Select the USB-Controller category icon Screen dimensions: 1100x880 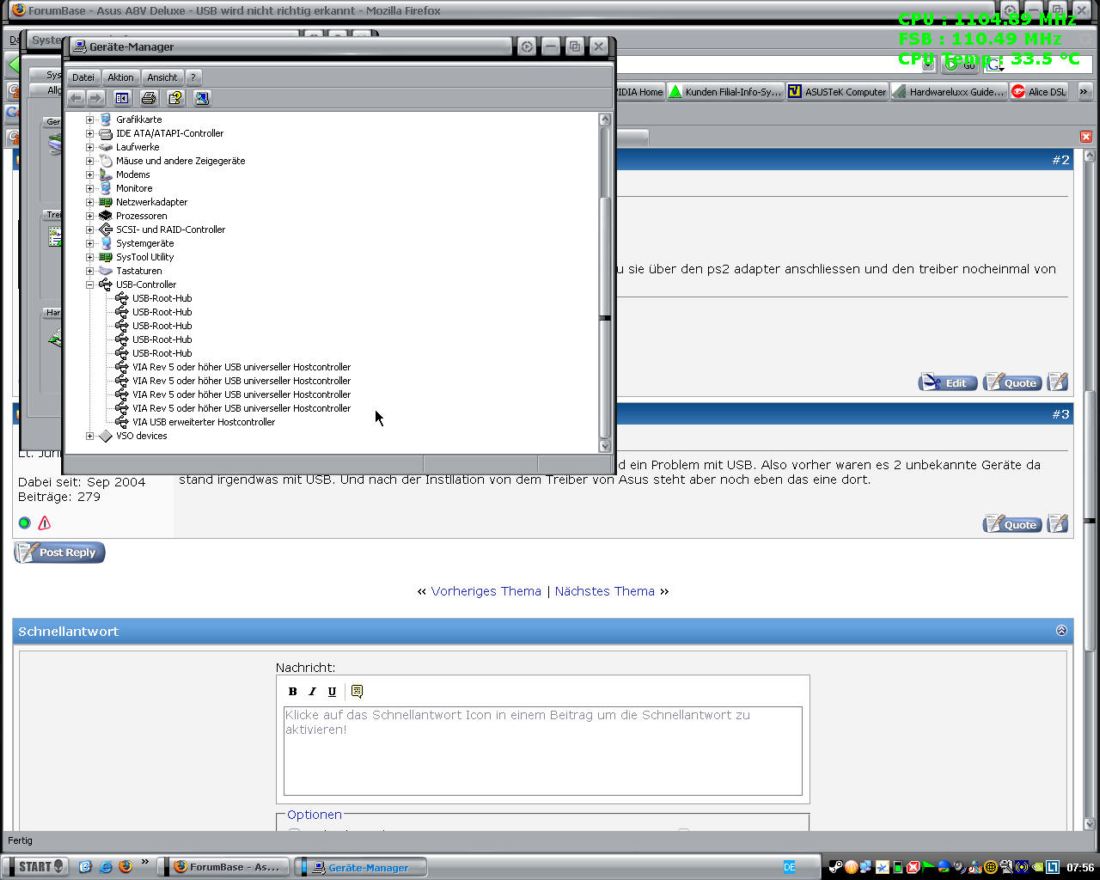pos(105,284)
